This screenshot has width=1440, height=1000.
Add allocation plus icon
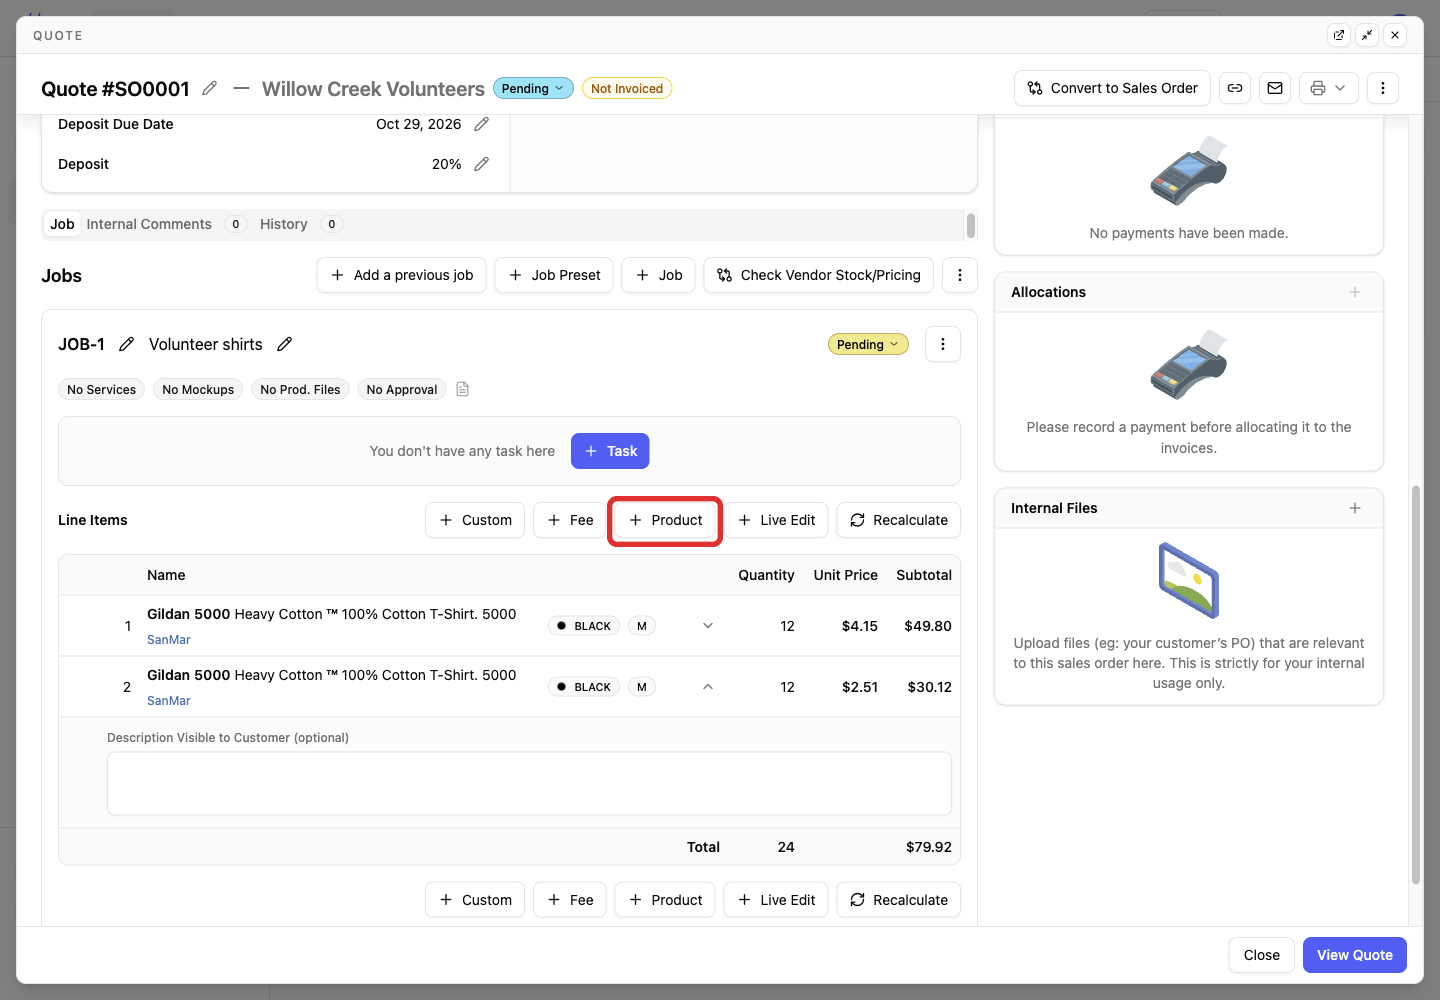tap(1355, 292)
